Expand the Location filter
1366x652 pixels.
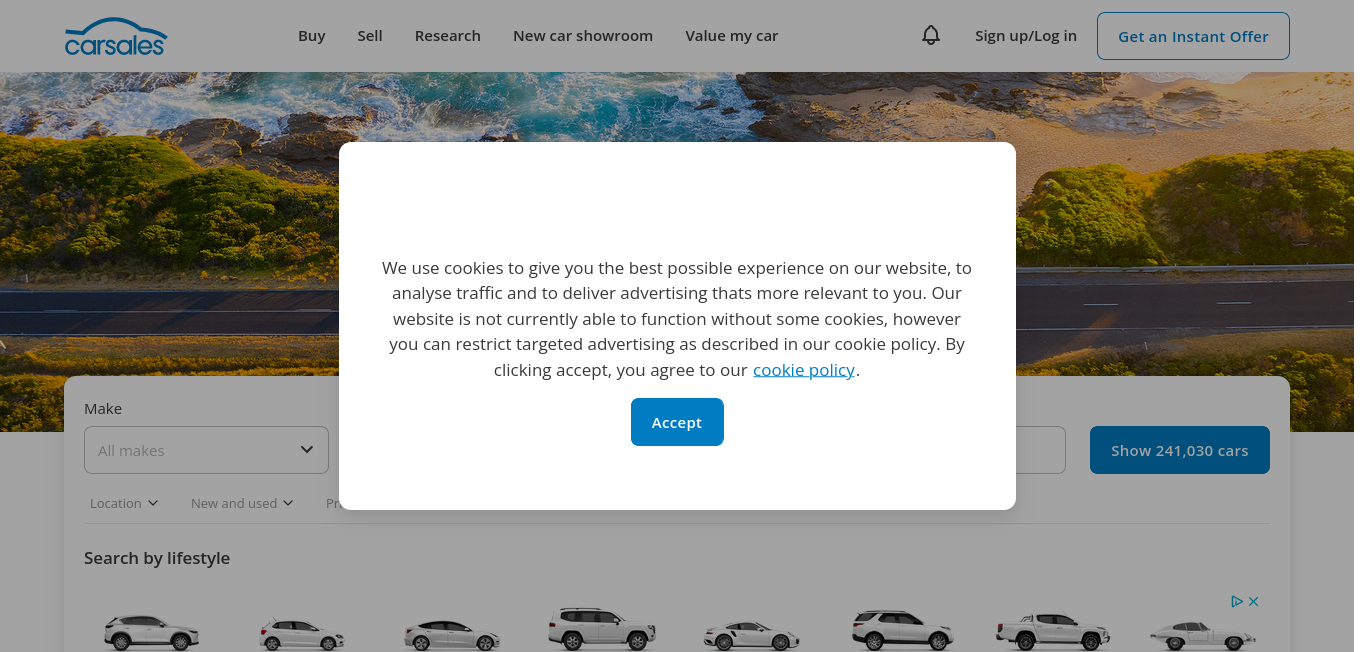click(124, 503)
